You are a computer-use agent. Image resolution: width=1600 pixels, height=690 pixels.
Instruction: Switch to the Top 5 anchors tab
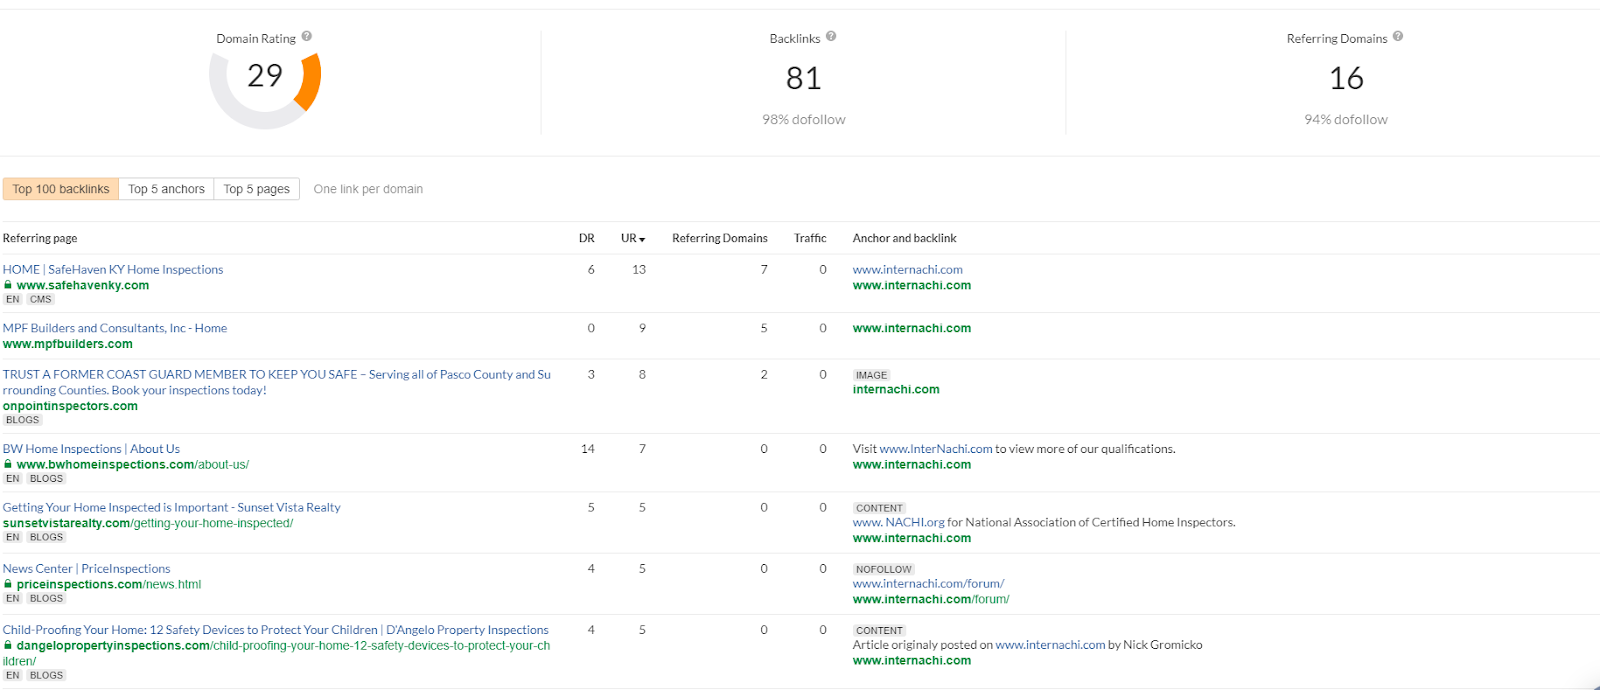tap(166, 189)
